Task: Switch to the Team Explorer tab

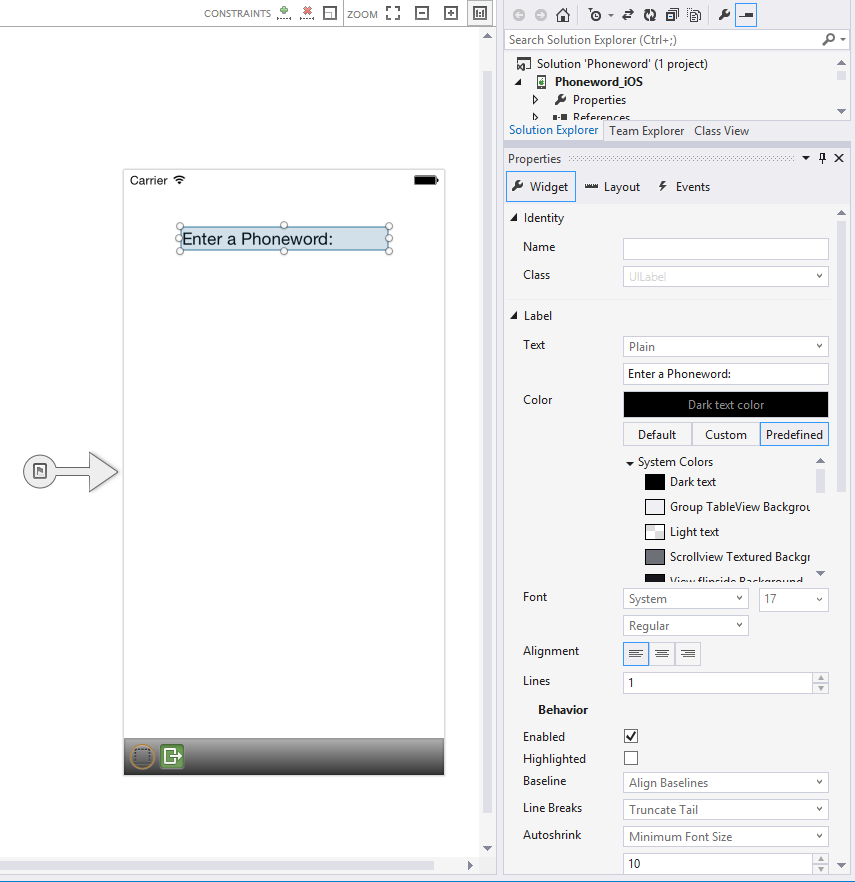Action: 646,131
